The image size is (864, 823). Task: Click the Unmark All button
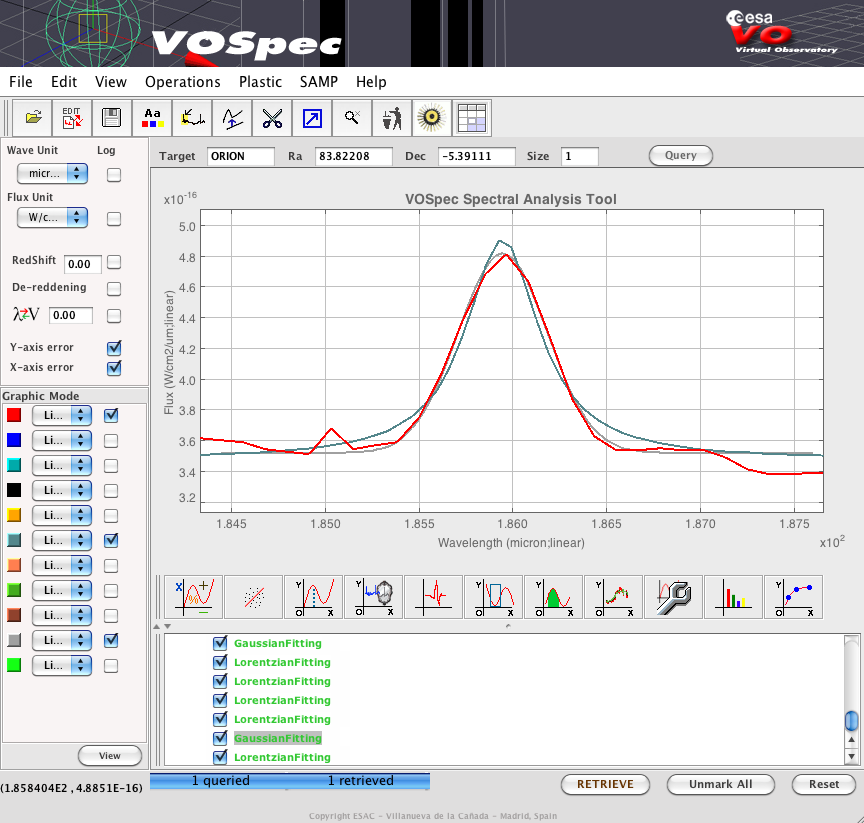tap(721, 784)
